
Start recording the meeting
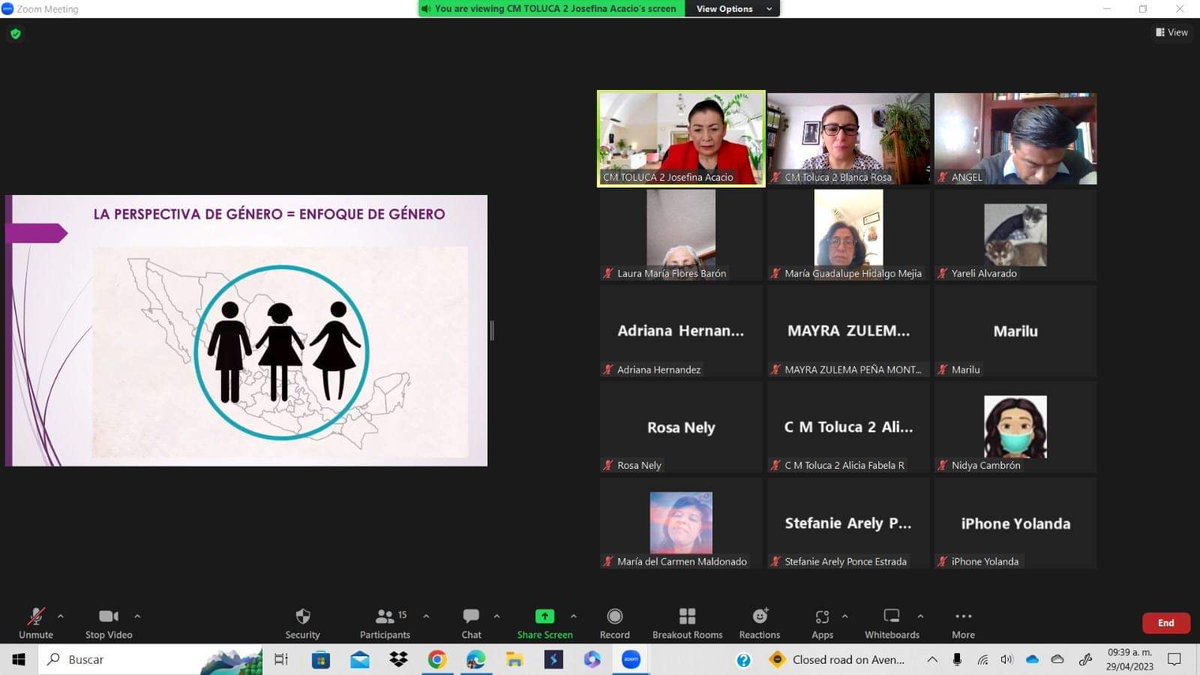pos(615,623)
